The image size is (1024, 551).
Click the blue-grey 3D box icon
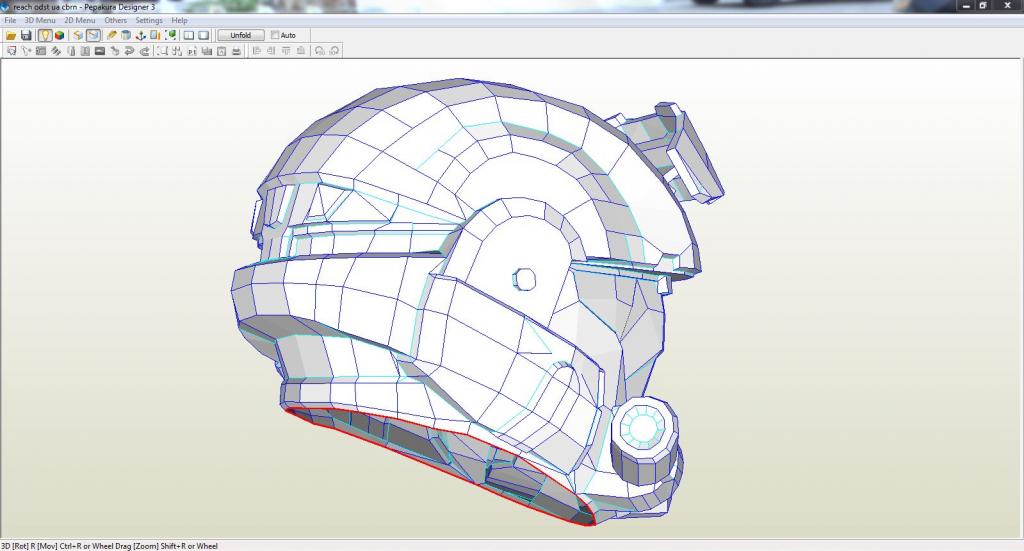click(126, 35)
